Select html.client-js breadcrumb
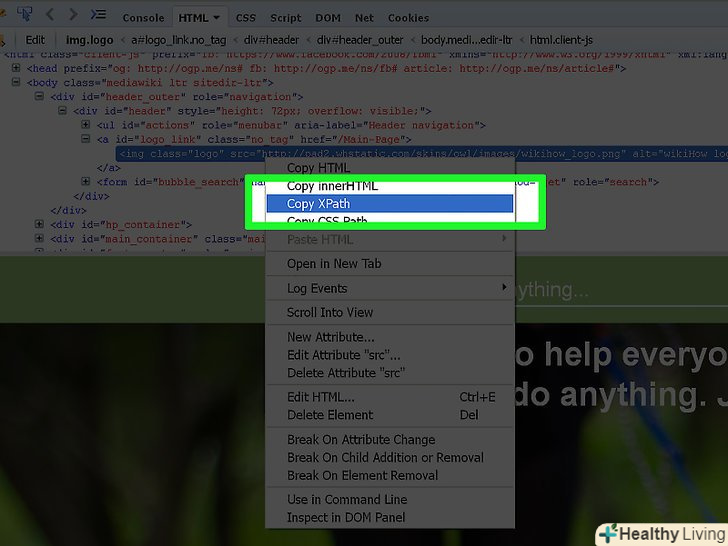The height and width of the screenshot is (546, 728). (x=561, y=40)
